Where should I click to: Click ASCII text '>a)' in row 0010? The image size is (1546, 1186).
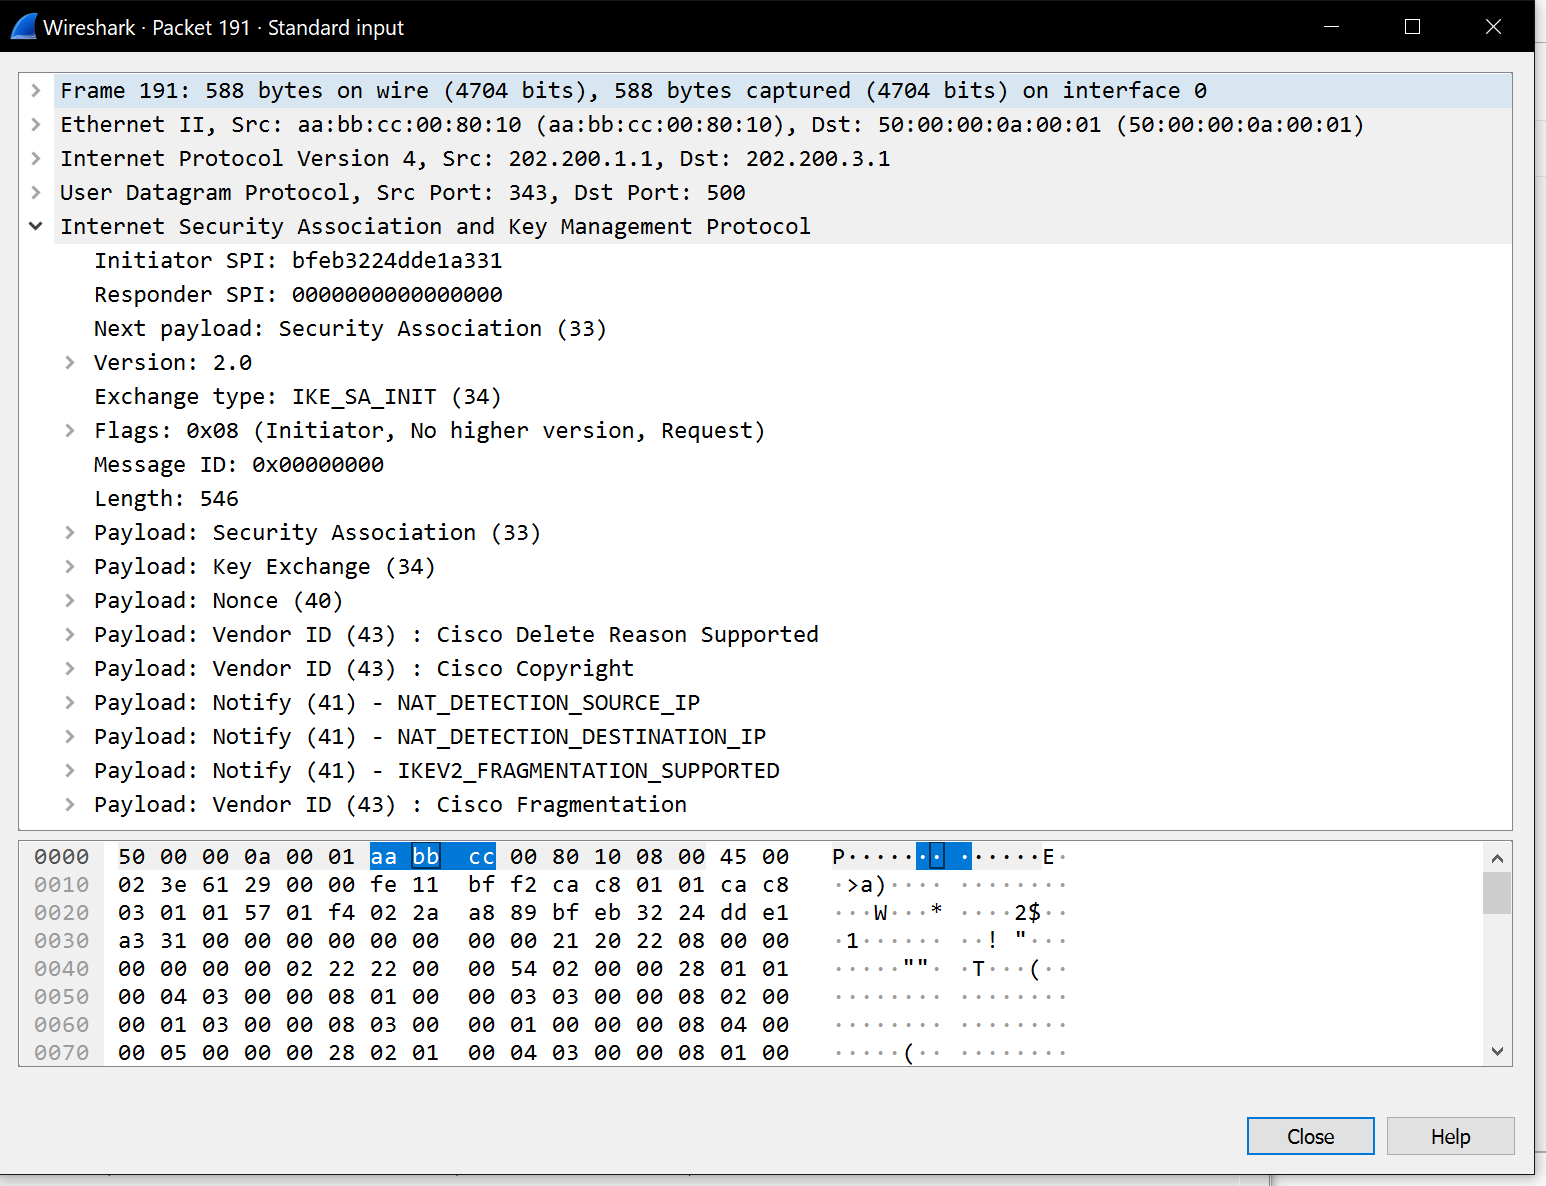tap(866, 885)
